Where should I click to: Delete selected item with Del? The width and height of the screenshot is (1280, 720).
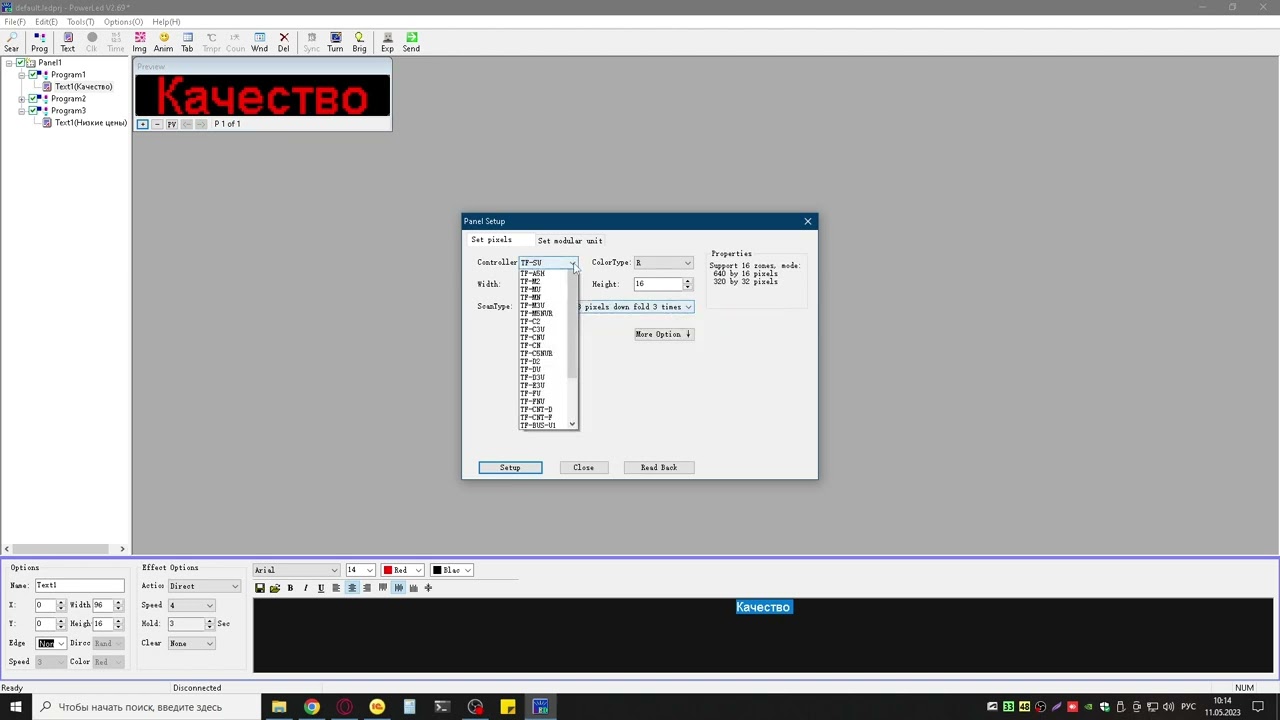click(283, 42)
